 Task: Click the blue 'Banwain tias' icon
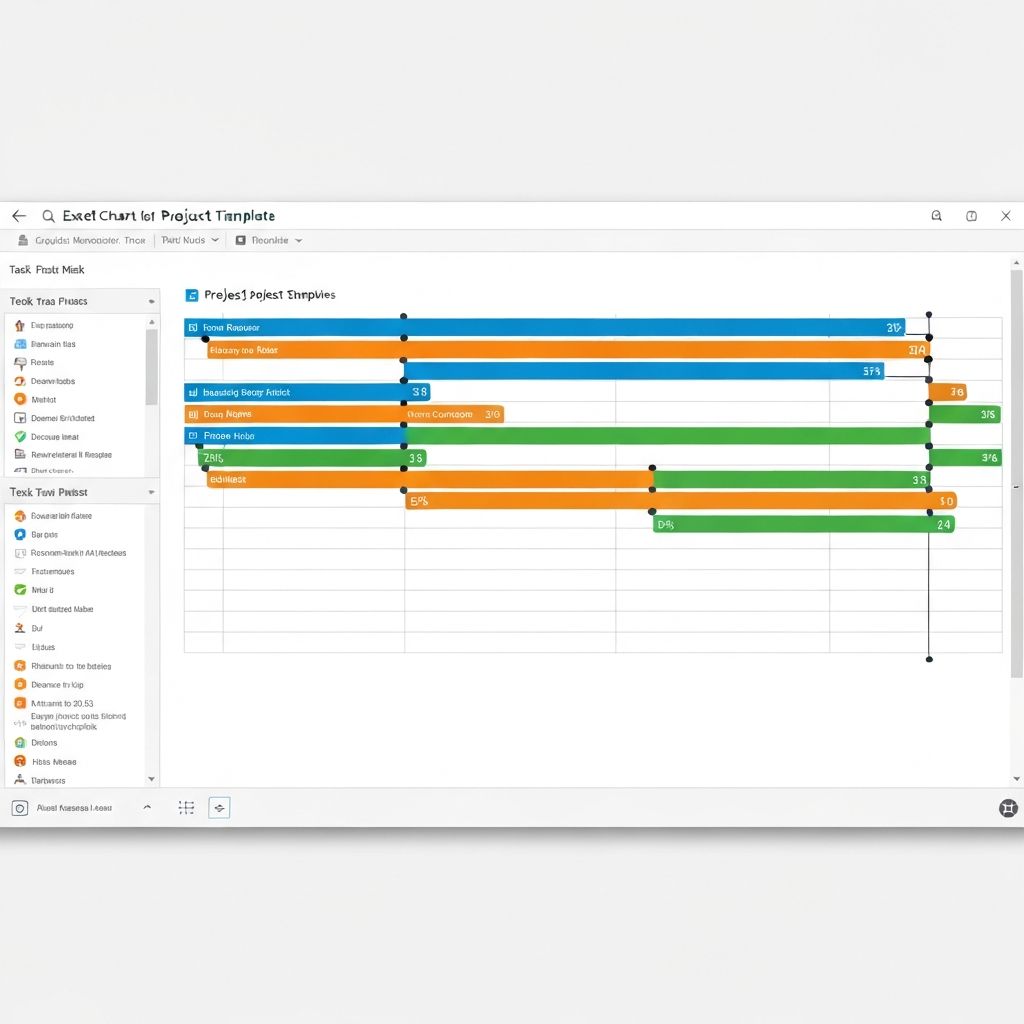[20, 344]
